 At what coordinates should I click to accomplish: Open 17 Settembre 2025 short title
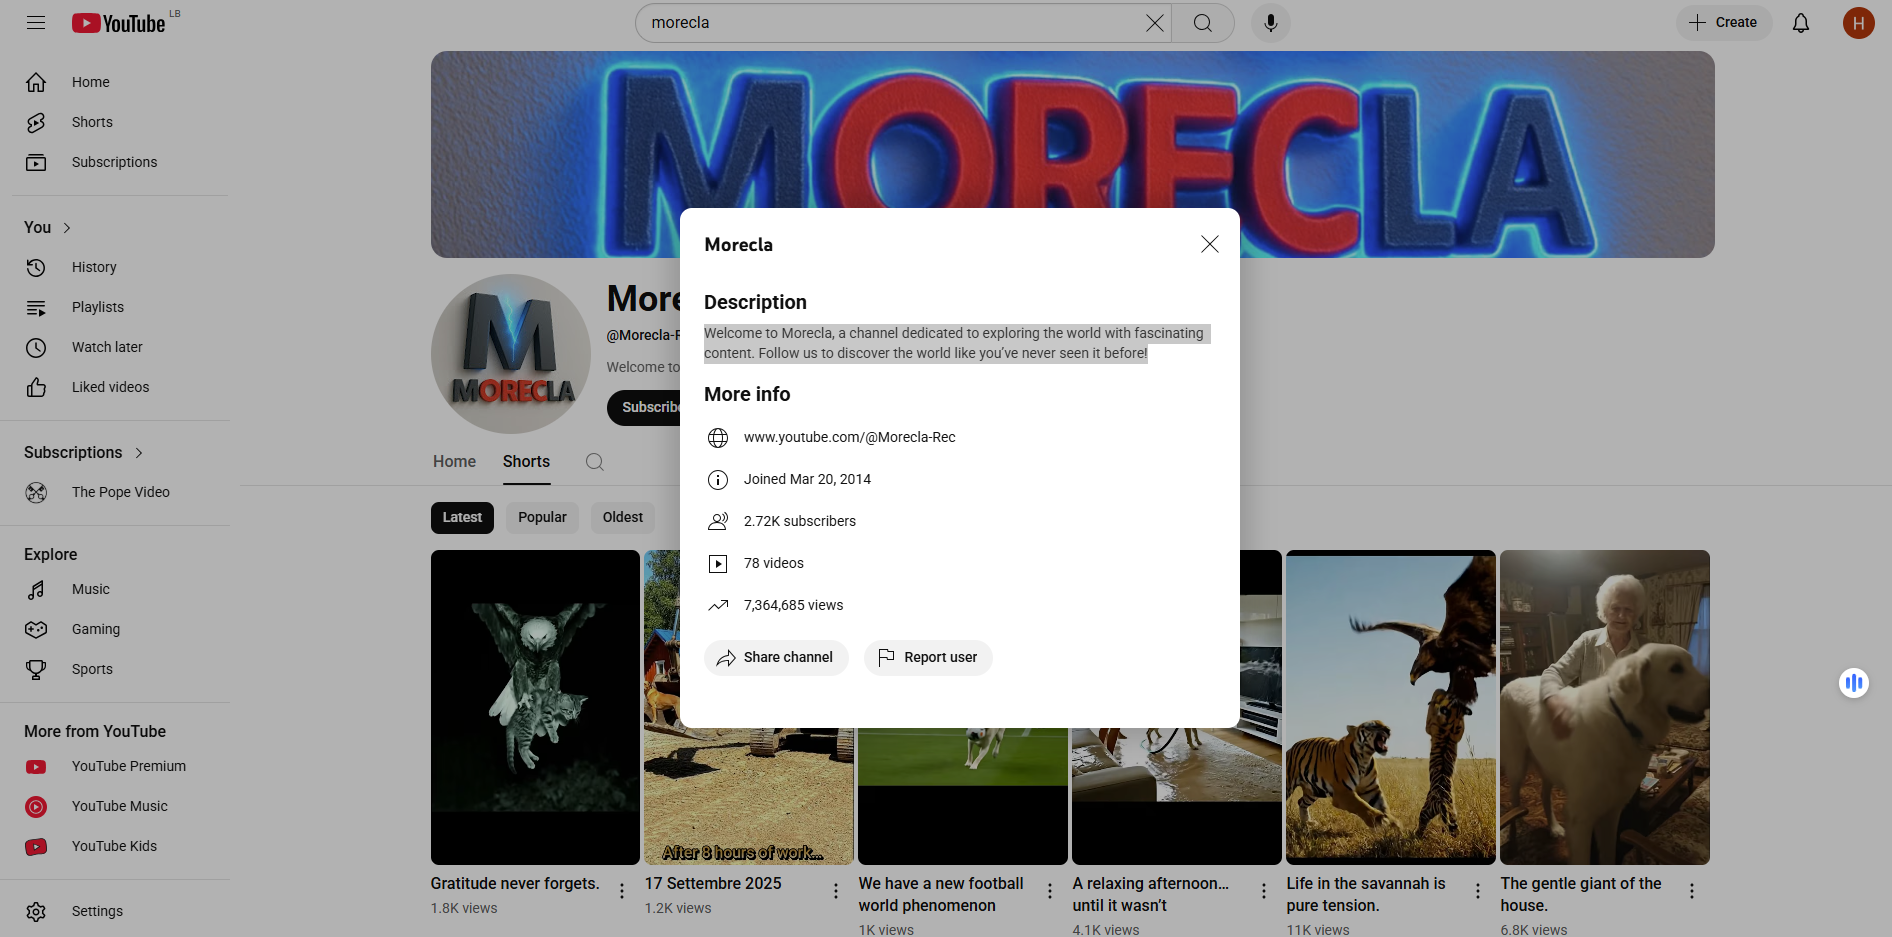tap(713, 884)
